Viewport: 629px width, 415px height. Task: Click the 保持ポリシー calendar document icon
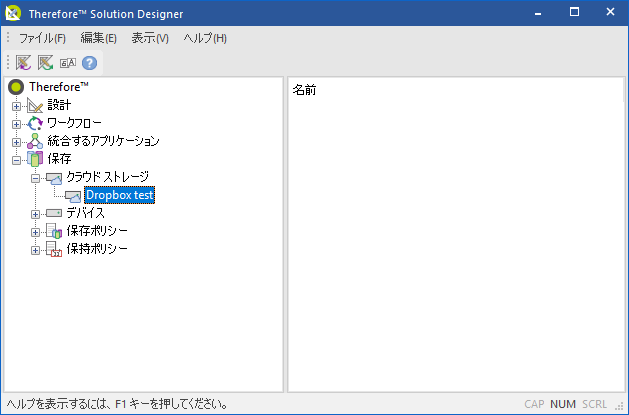(54, 249)
